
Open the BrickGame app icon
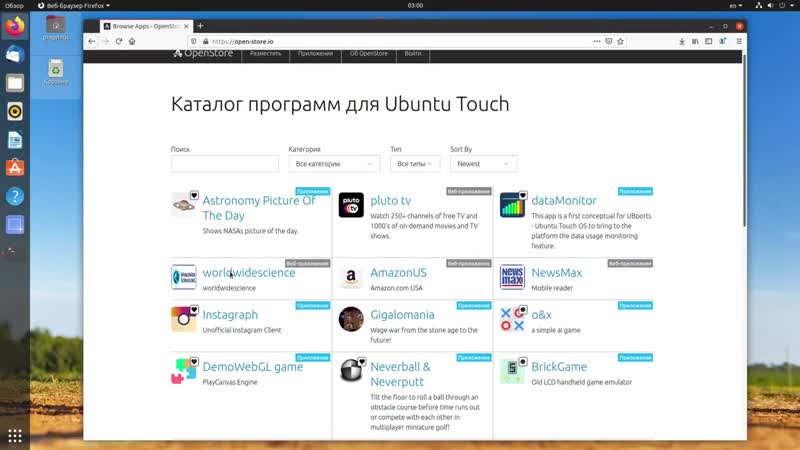pyautogui.click(x=512, y=371)
